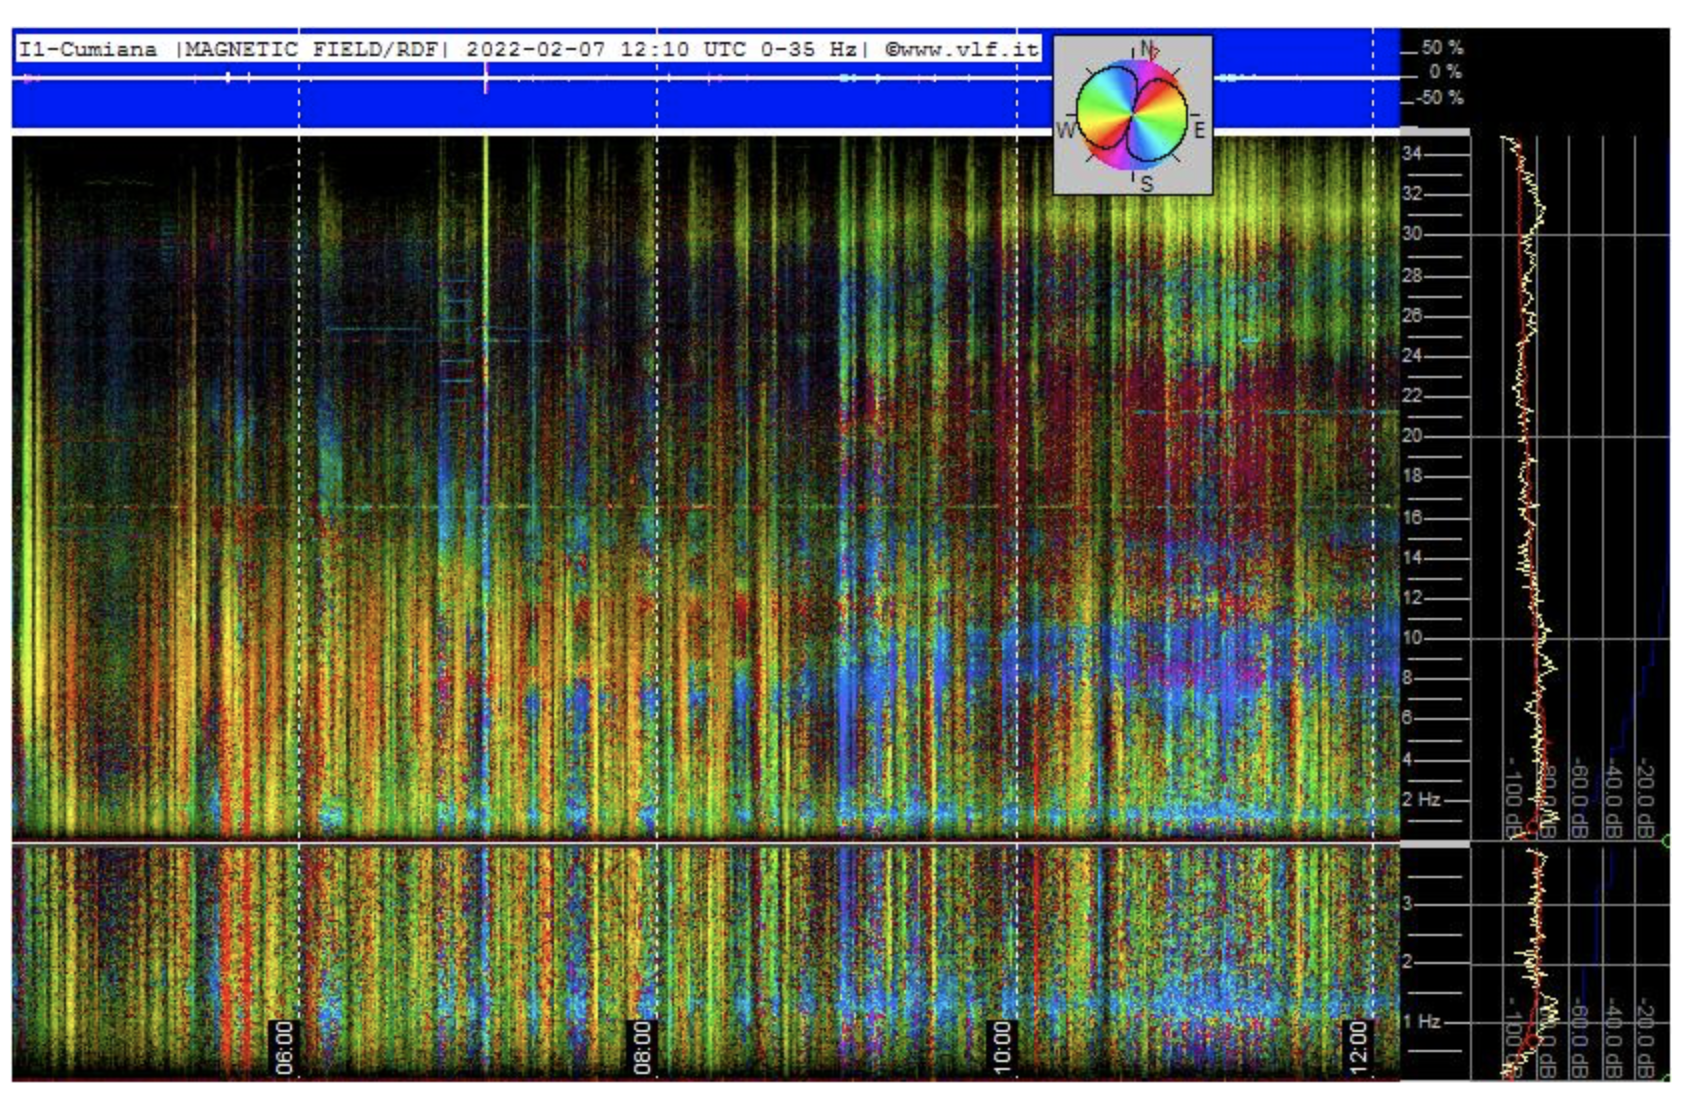Click the 20 frequency axis label

click(x=1412, y=436)
